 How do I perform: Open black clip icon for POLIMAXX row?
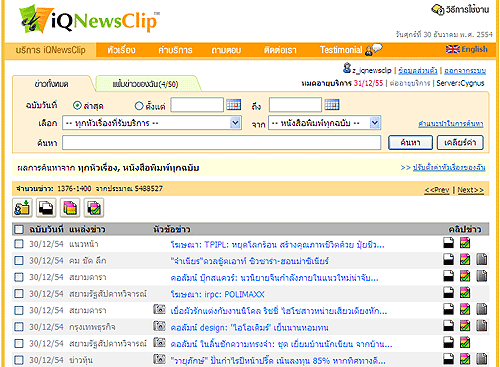(448, 293)
